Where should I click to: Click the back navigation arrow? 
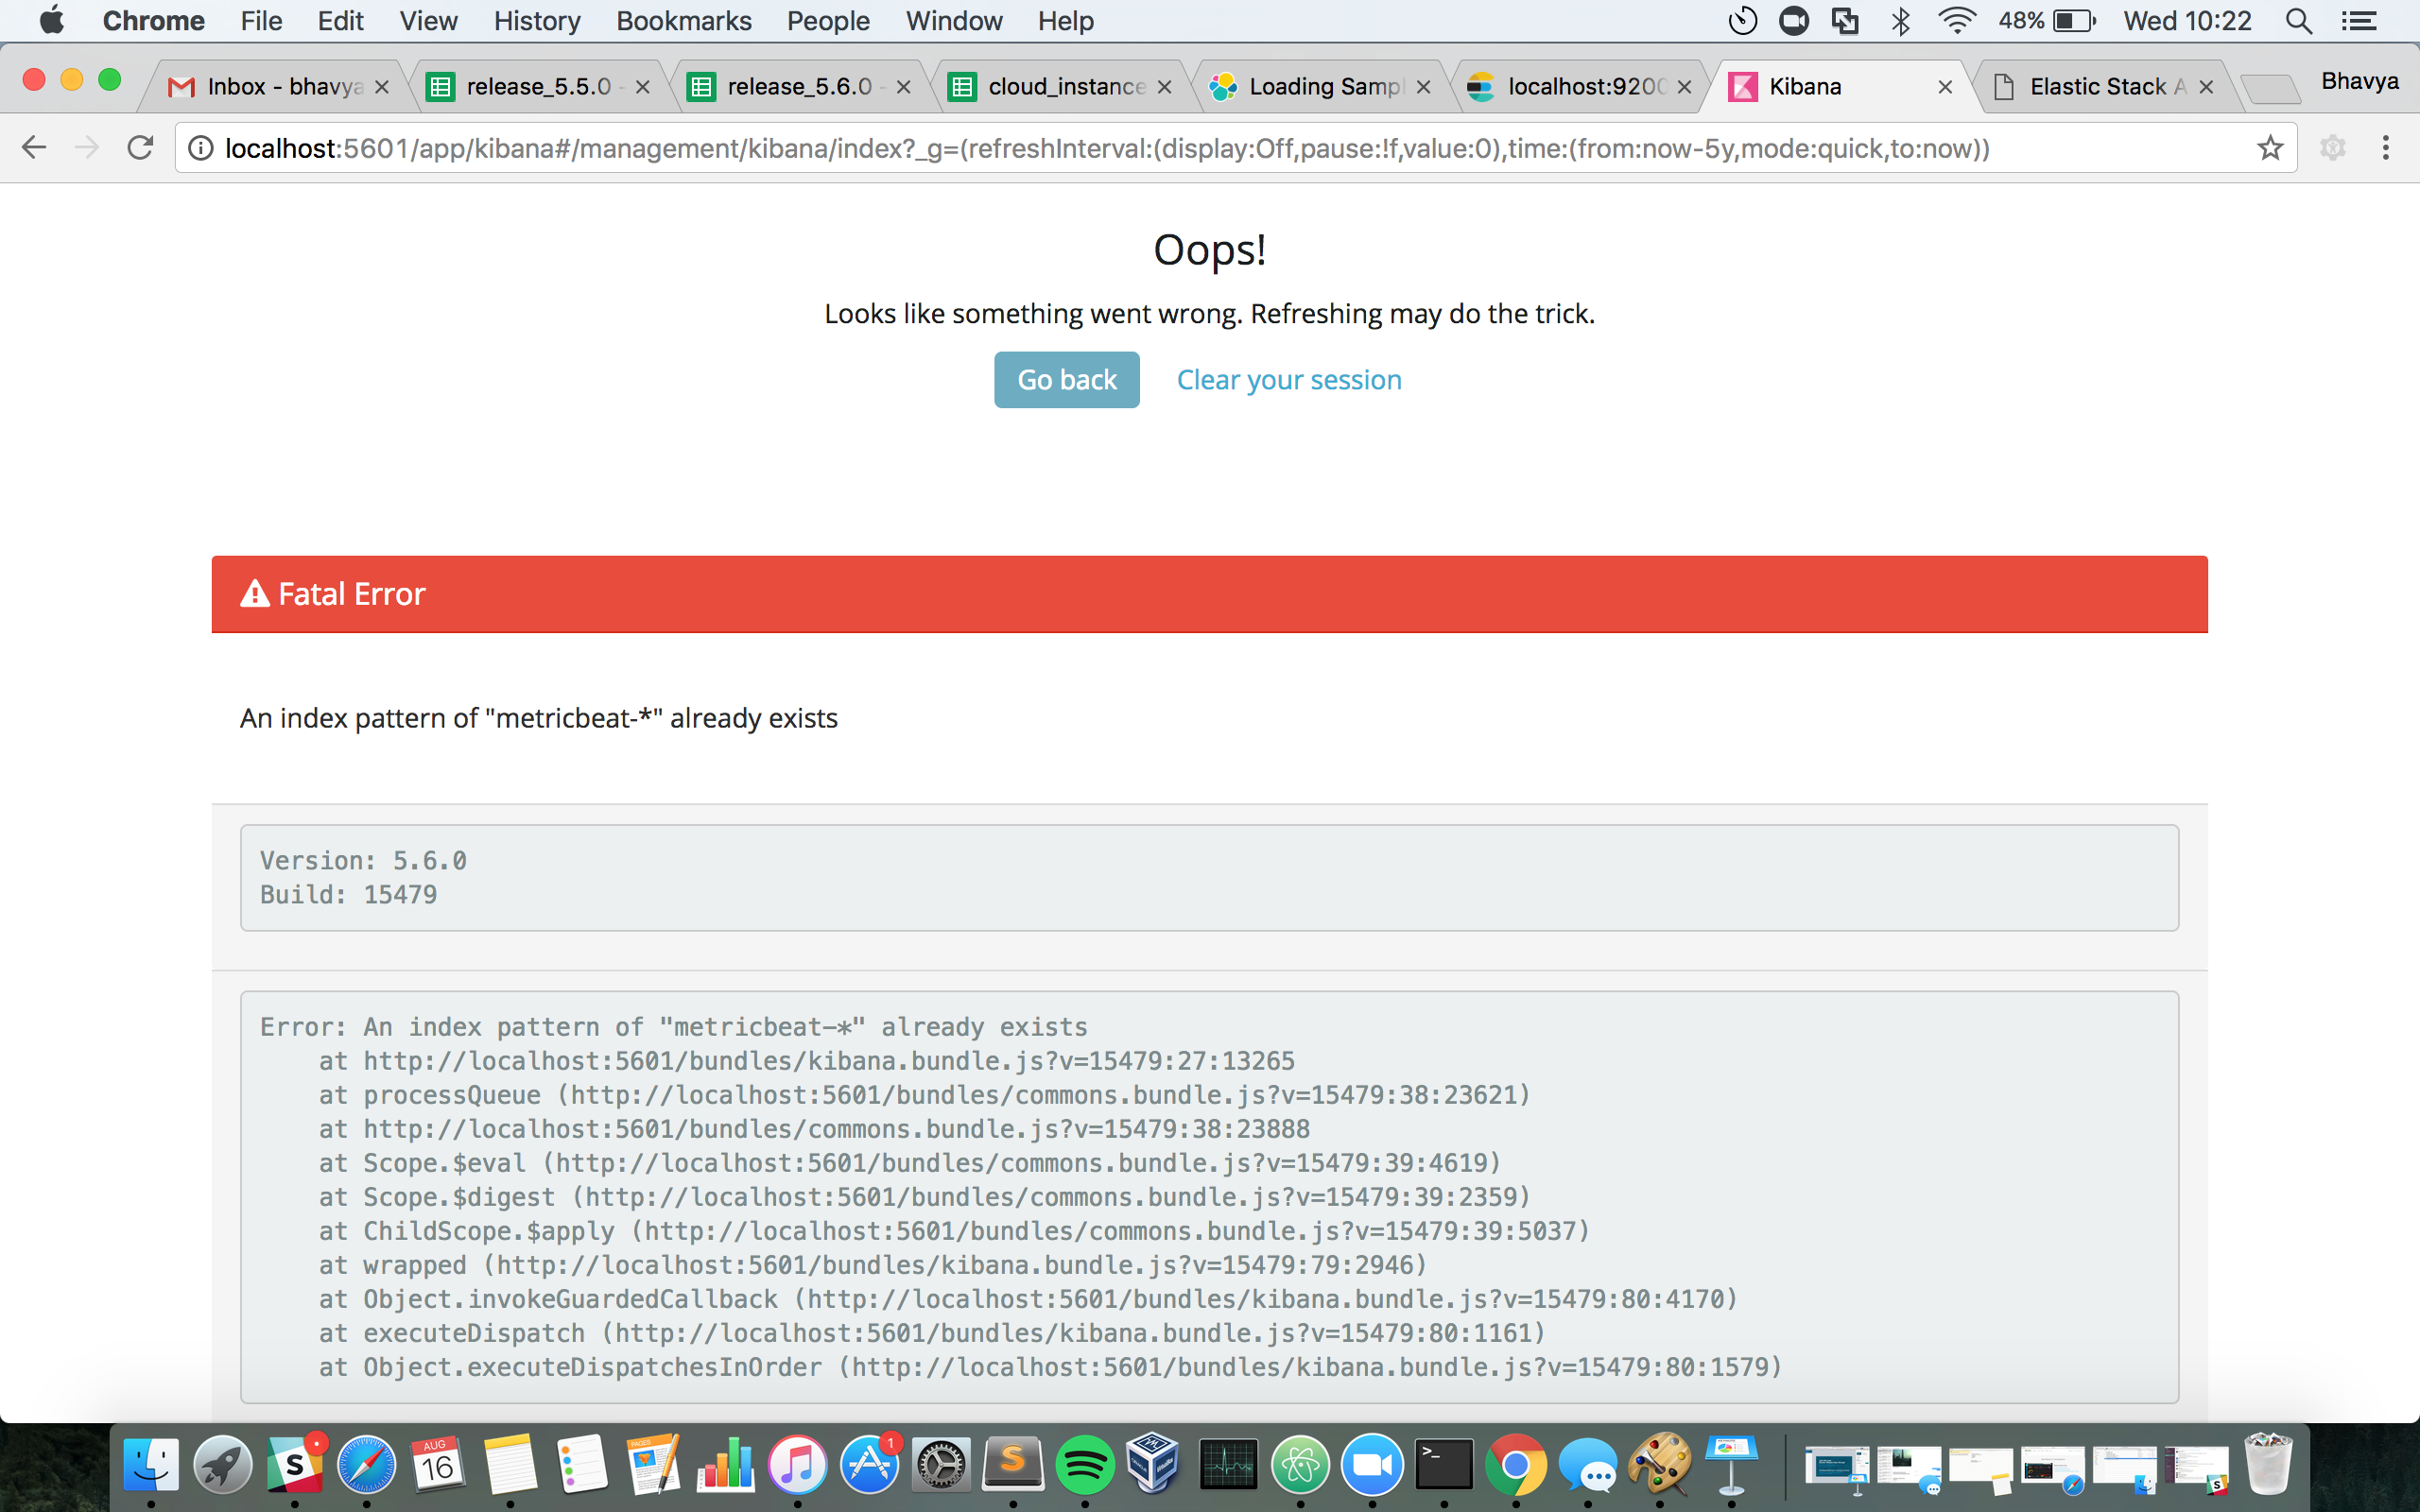pyautogui.click(x=34, y=147)
